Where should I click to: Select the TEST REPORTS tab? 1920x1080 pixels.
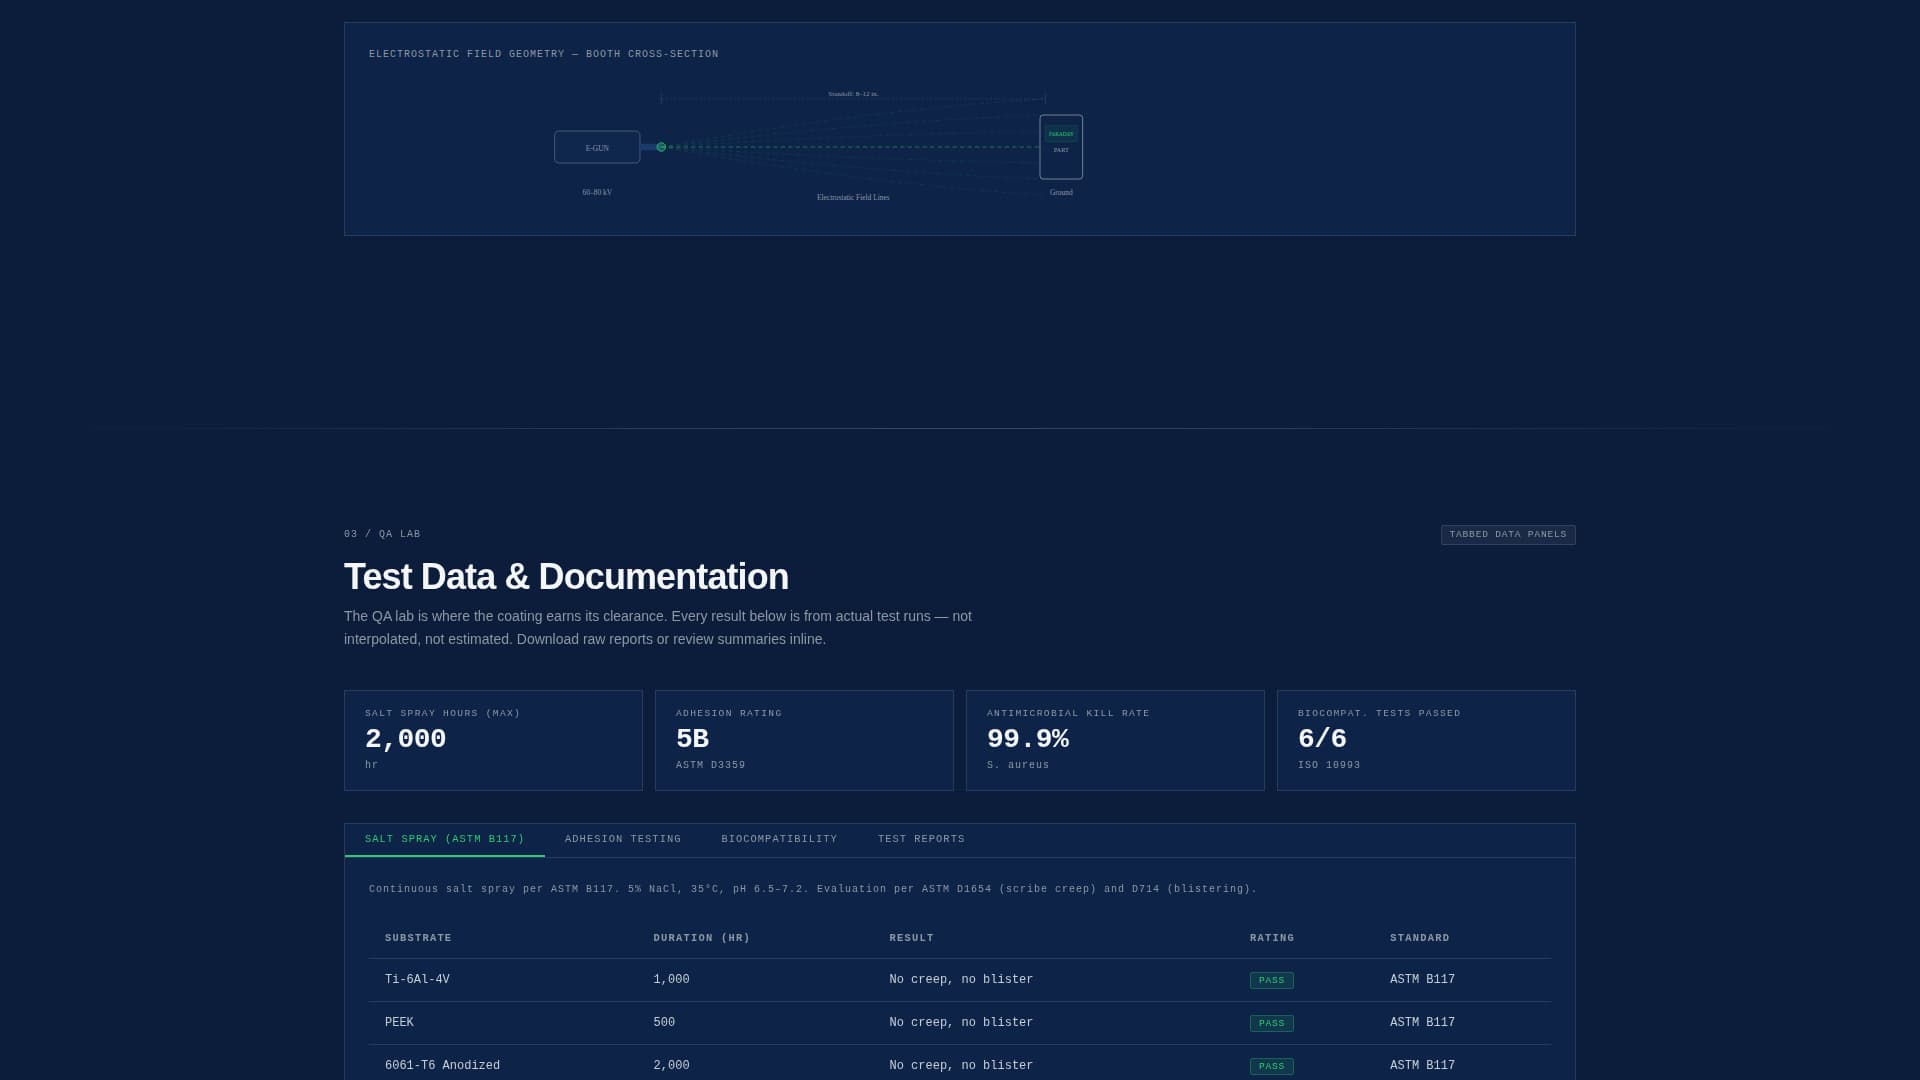(x=920, y=839)
